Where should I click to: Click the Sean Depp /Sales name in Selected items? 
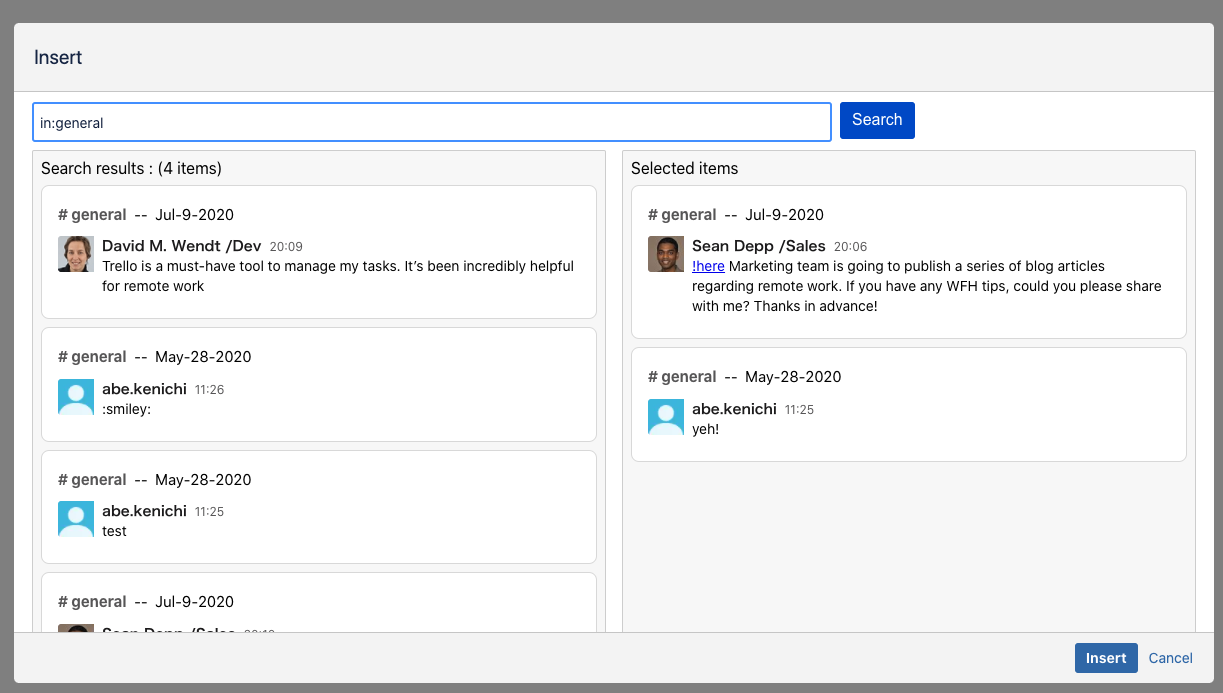tap(758, 245)
